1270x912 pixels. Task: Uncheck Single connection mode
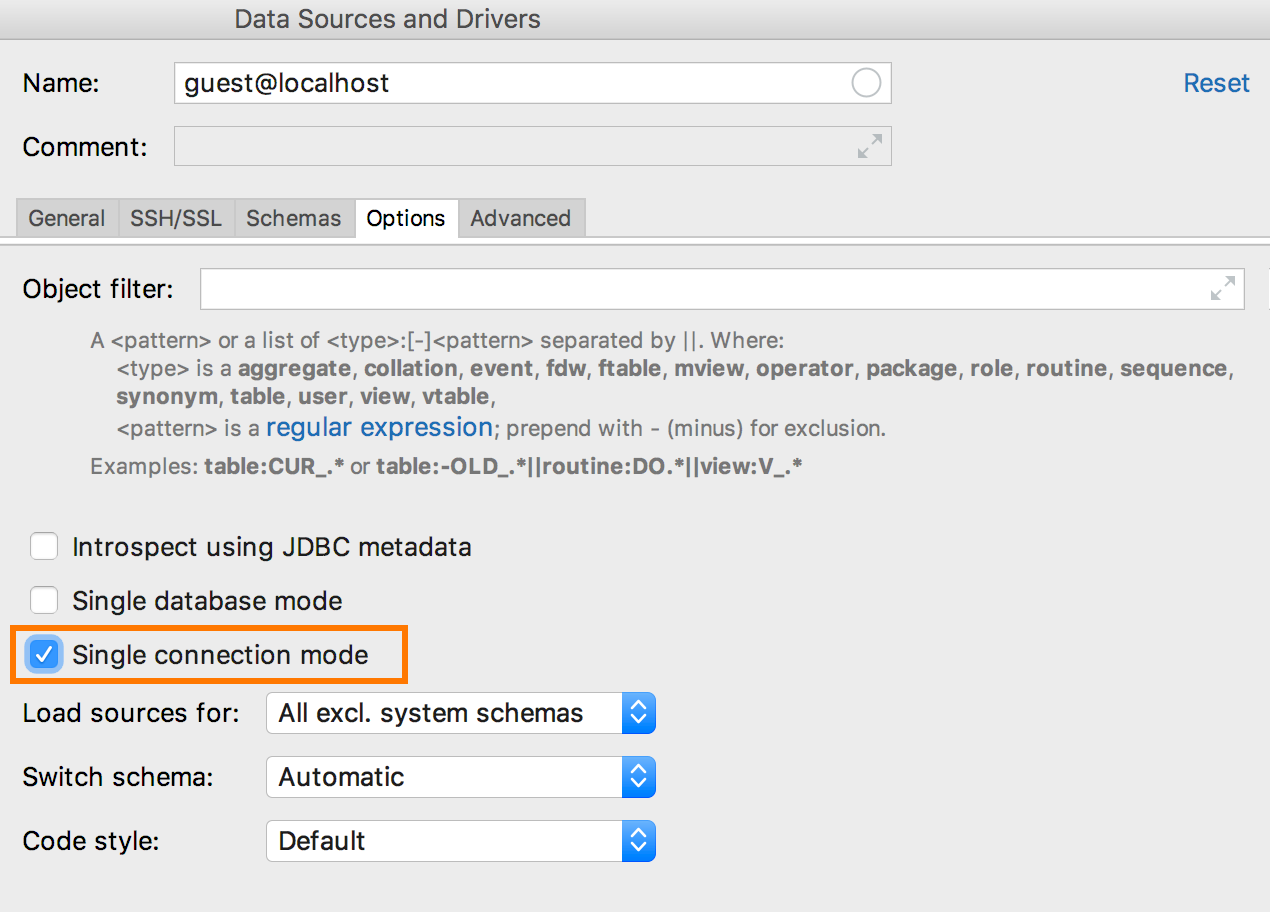(44, 655)
